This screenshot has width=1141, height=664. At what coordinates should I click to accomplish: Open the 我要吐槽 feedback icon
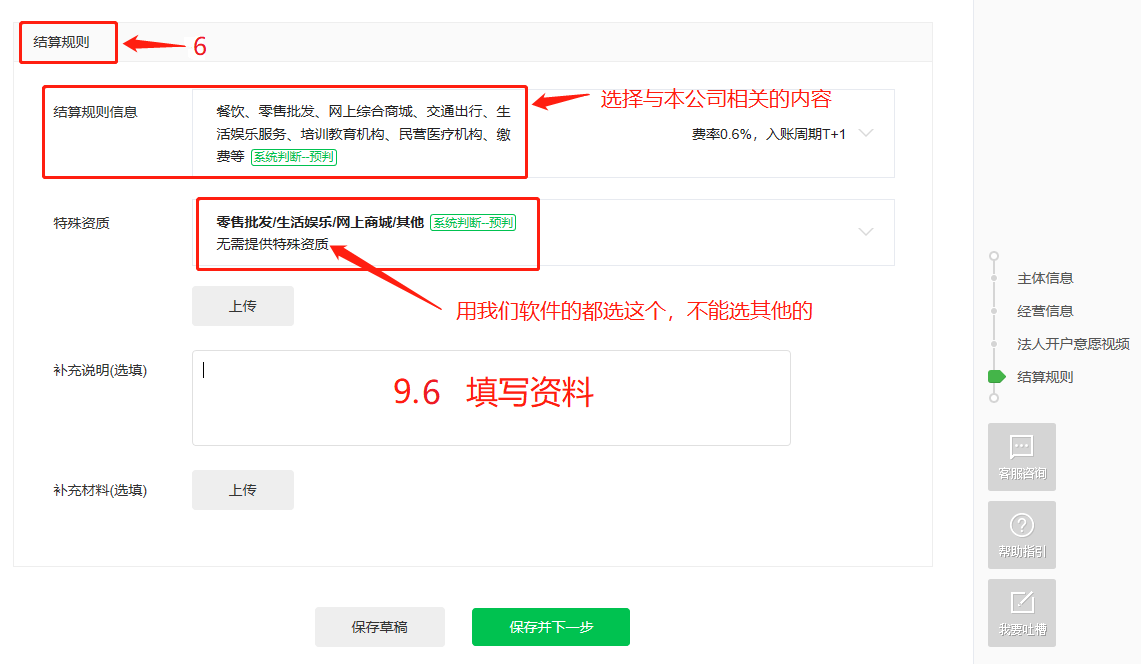click(1021, 603)
